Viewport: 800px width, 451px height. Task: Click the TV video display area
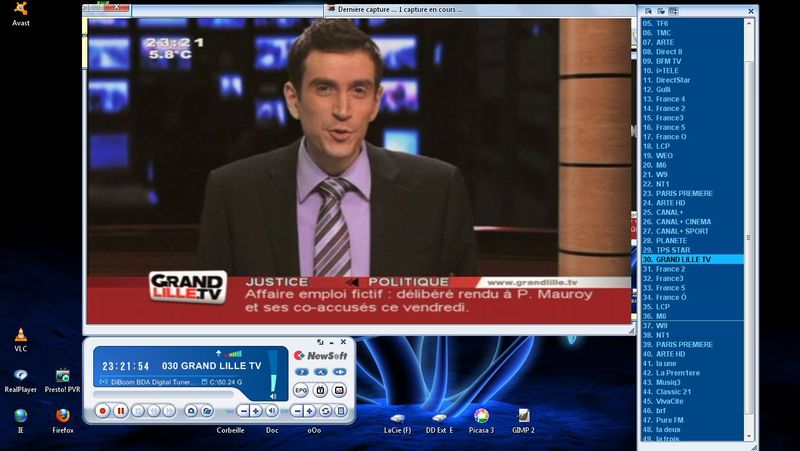(359, 171)
